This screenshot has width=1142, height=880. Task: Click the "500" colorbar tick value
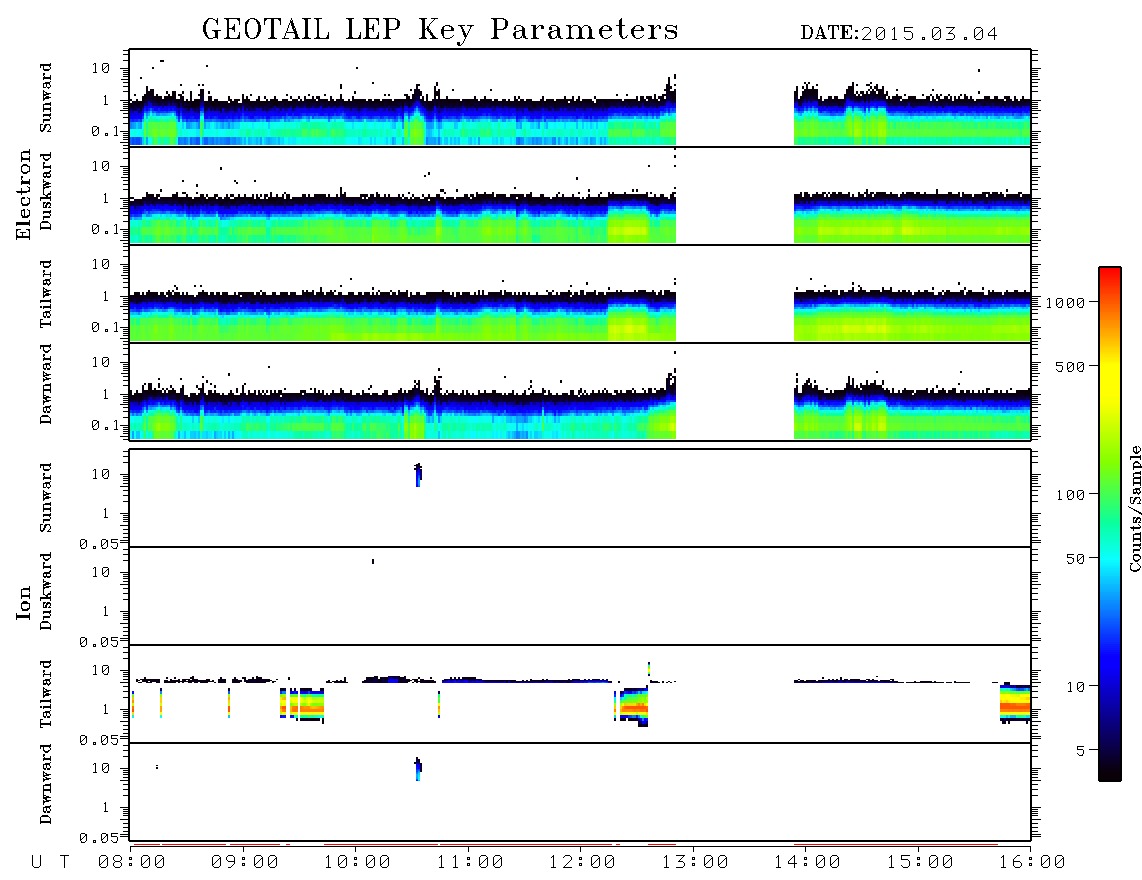[1070, 367]
